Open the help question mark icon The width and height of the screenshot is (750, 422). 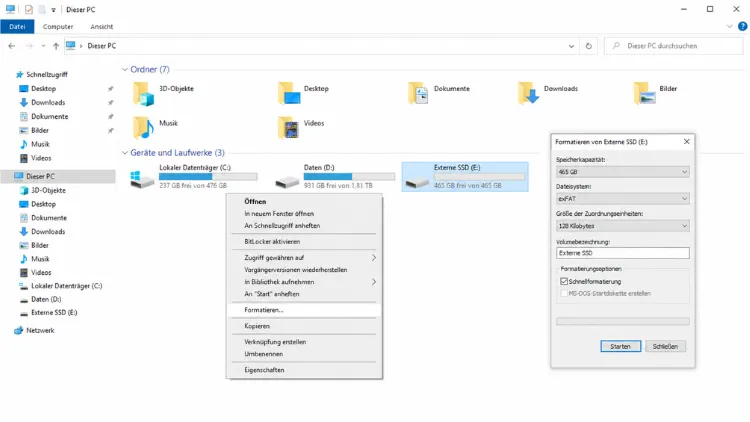point(742,26)
